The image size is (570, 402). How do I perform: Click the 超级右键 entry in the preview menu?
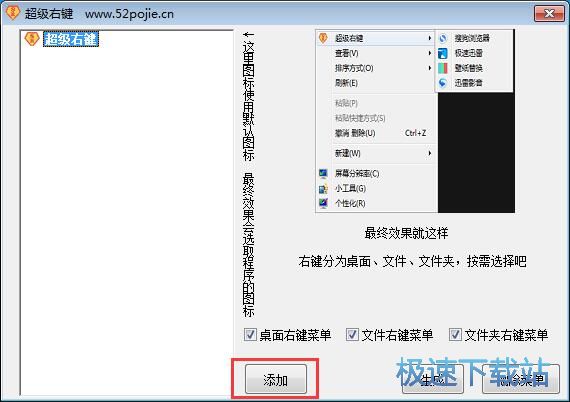click(376, 38)
